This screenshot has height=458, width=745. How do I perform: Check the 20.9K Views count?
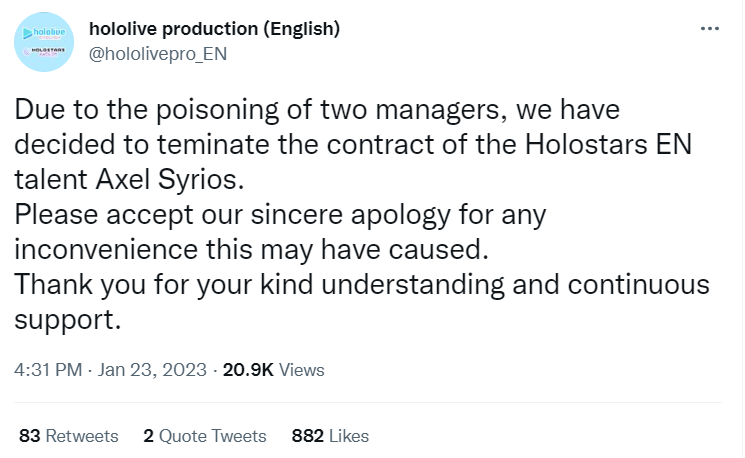[273, 370]
